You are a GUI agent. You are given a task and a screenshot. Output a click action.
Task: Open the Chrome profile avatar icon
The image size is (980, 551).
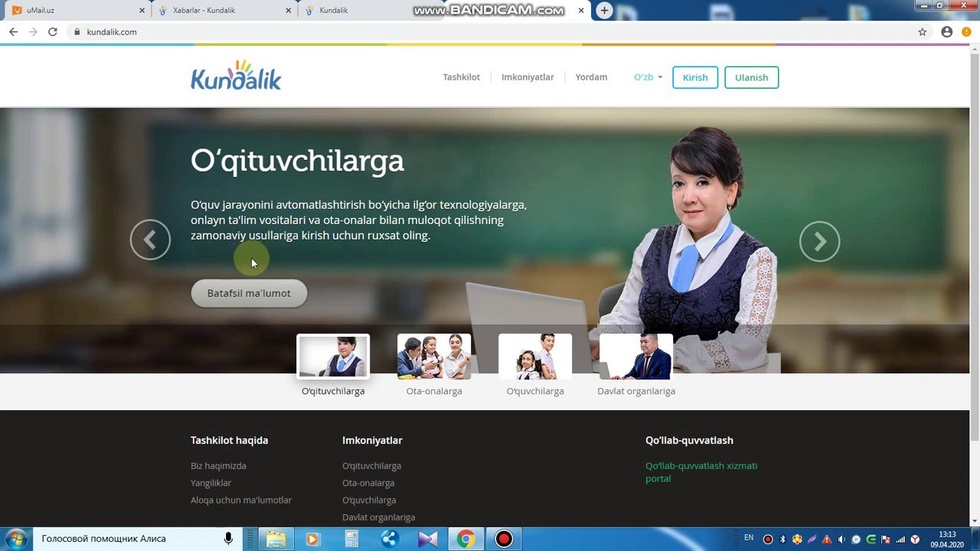click(x=946, y=32)
